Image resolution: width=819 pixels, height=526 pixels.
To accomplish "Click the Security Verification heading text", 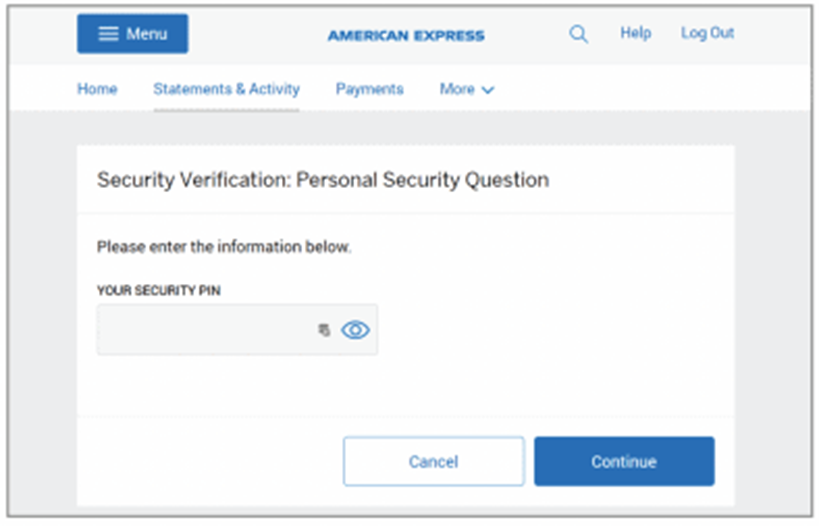I will (323, 180).
